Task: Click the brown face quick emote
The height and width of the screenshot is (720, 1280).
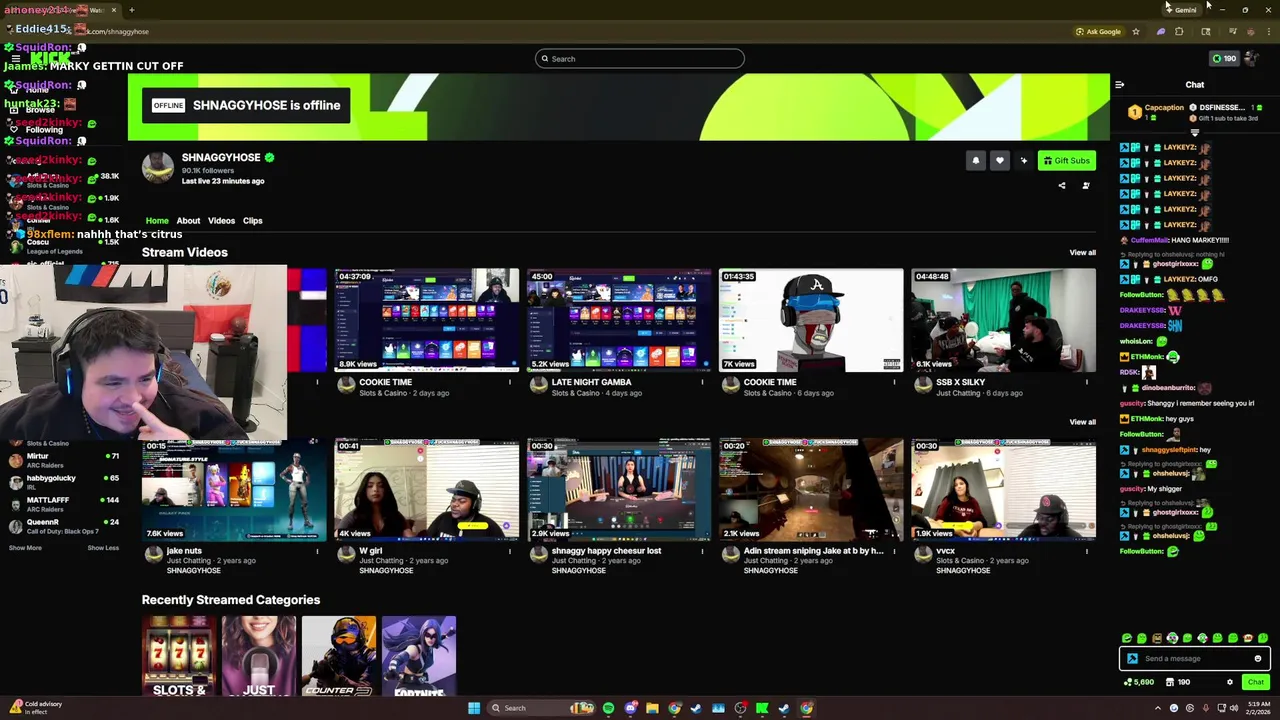Action: point(1157,638)
